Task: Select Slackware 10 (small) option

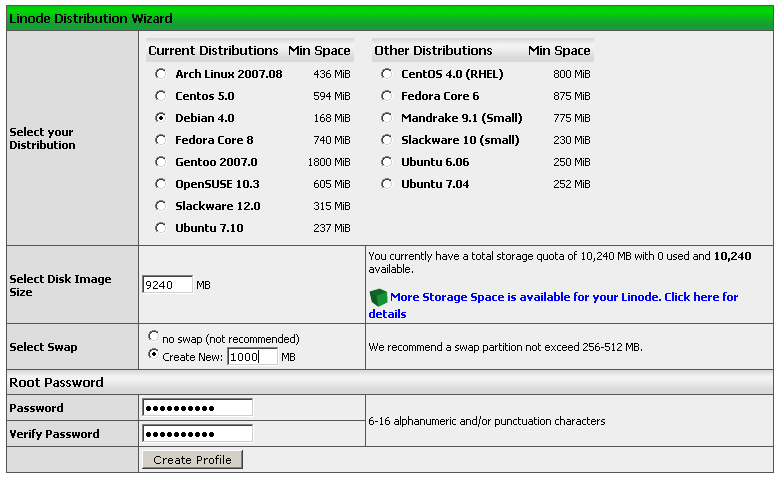Action: tap(387, 140)
